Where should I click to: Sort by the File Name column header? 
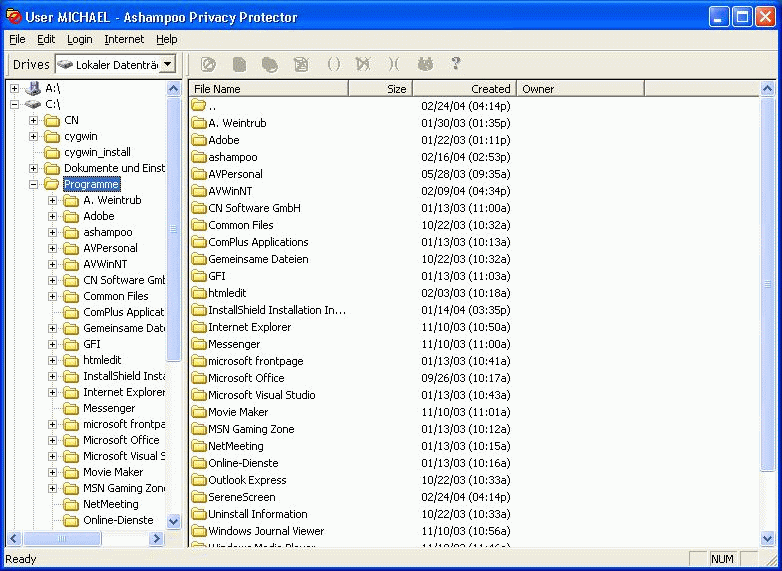[x=269, y=89]
